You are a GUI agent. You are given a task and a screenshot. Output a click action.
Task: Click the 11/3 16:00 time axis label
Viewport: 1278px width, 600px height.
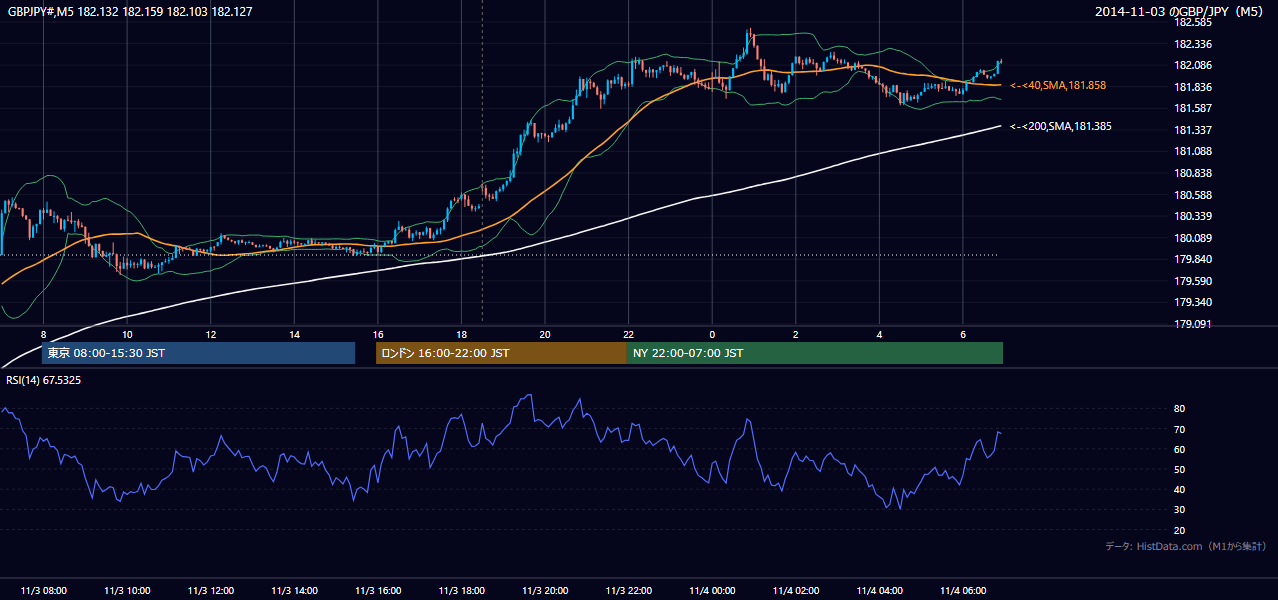pyautogui.click(x=378, y=591)
